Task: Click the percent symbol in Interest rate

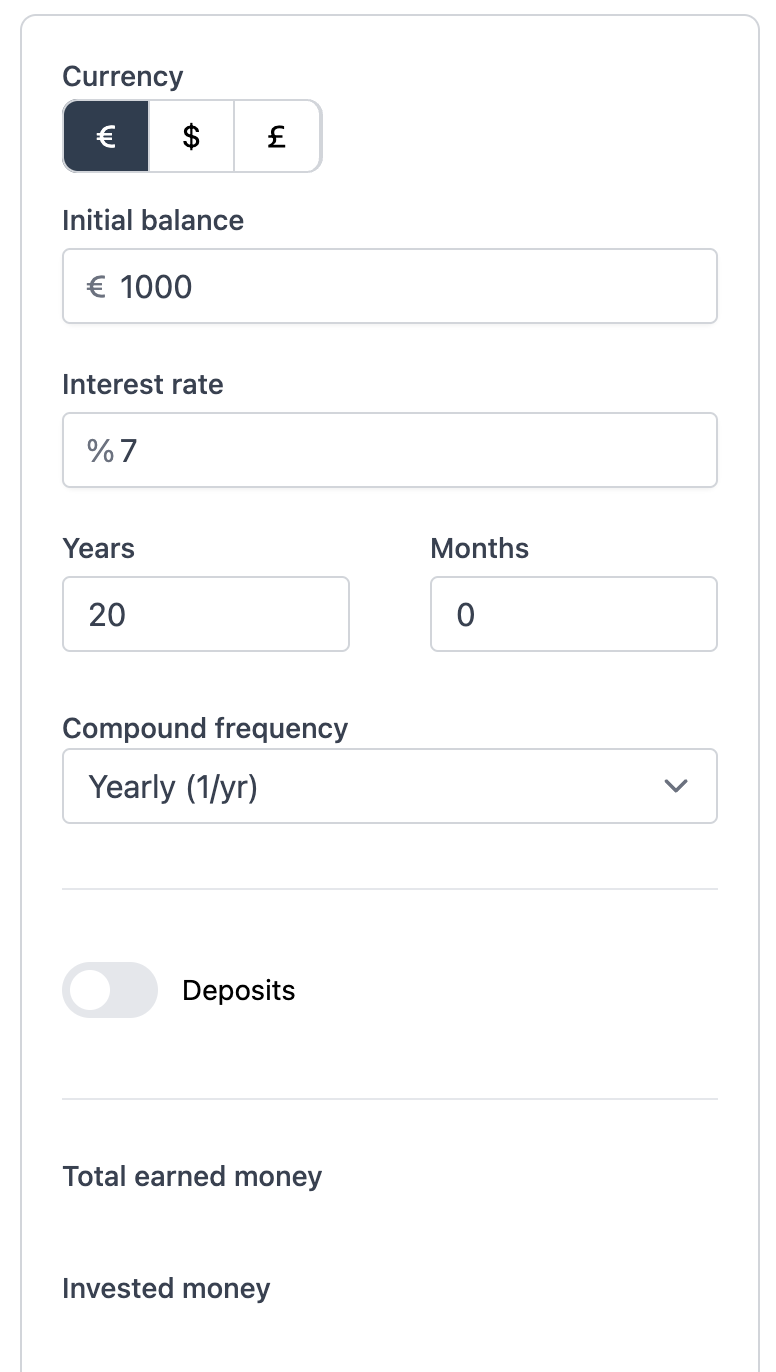Action: click(x=100, y=451)
